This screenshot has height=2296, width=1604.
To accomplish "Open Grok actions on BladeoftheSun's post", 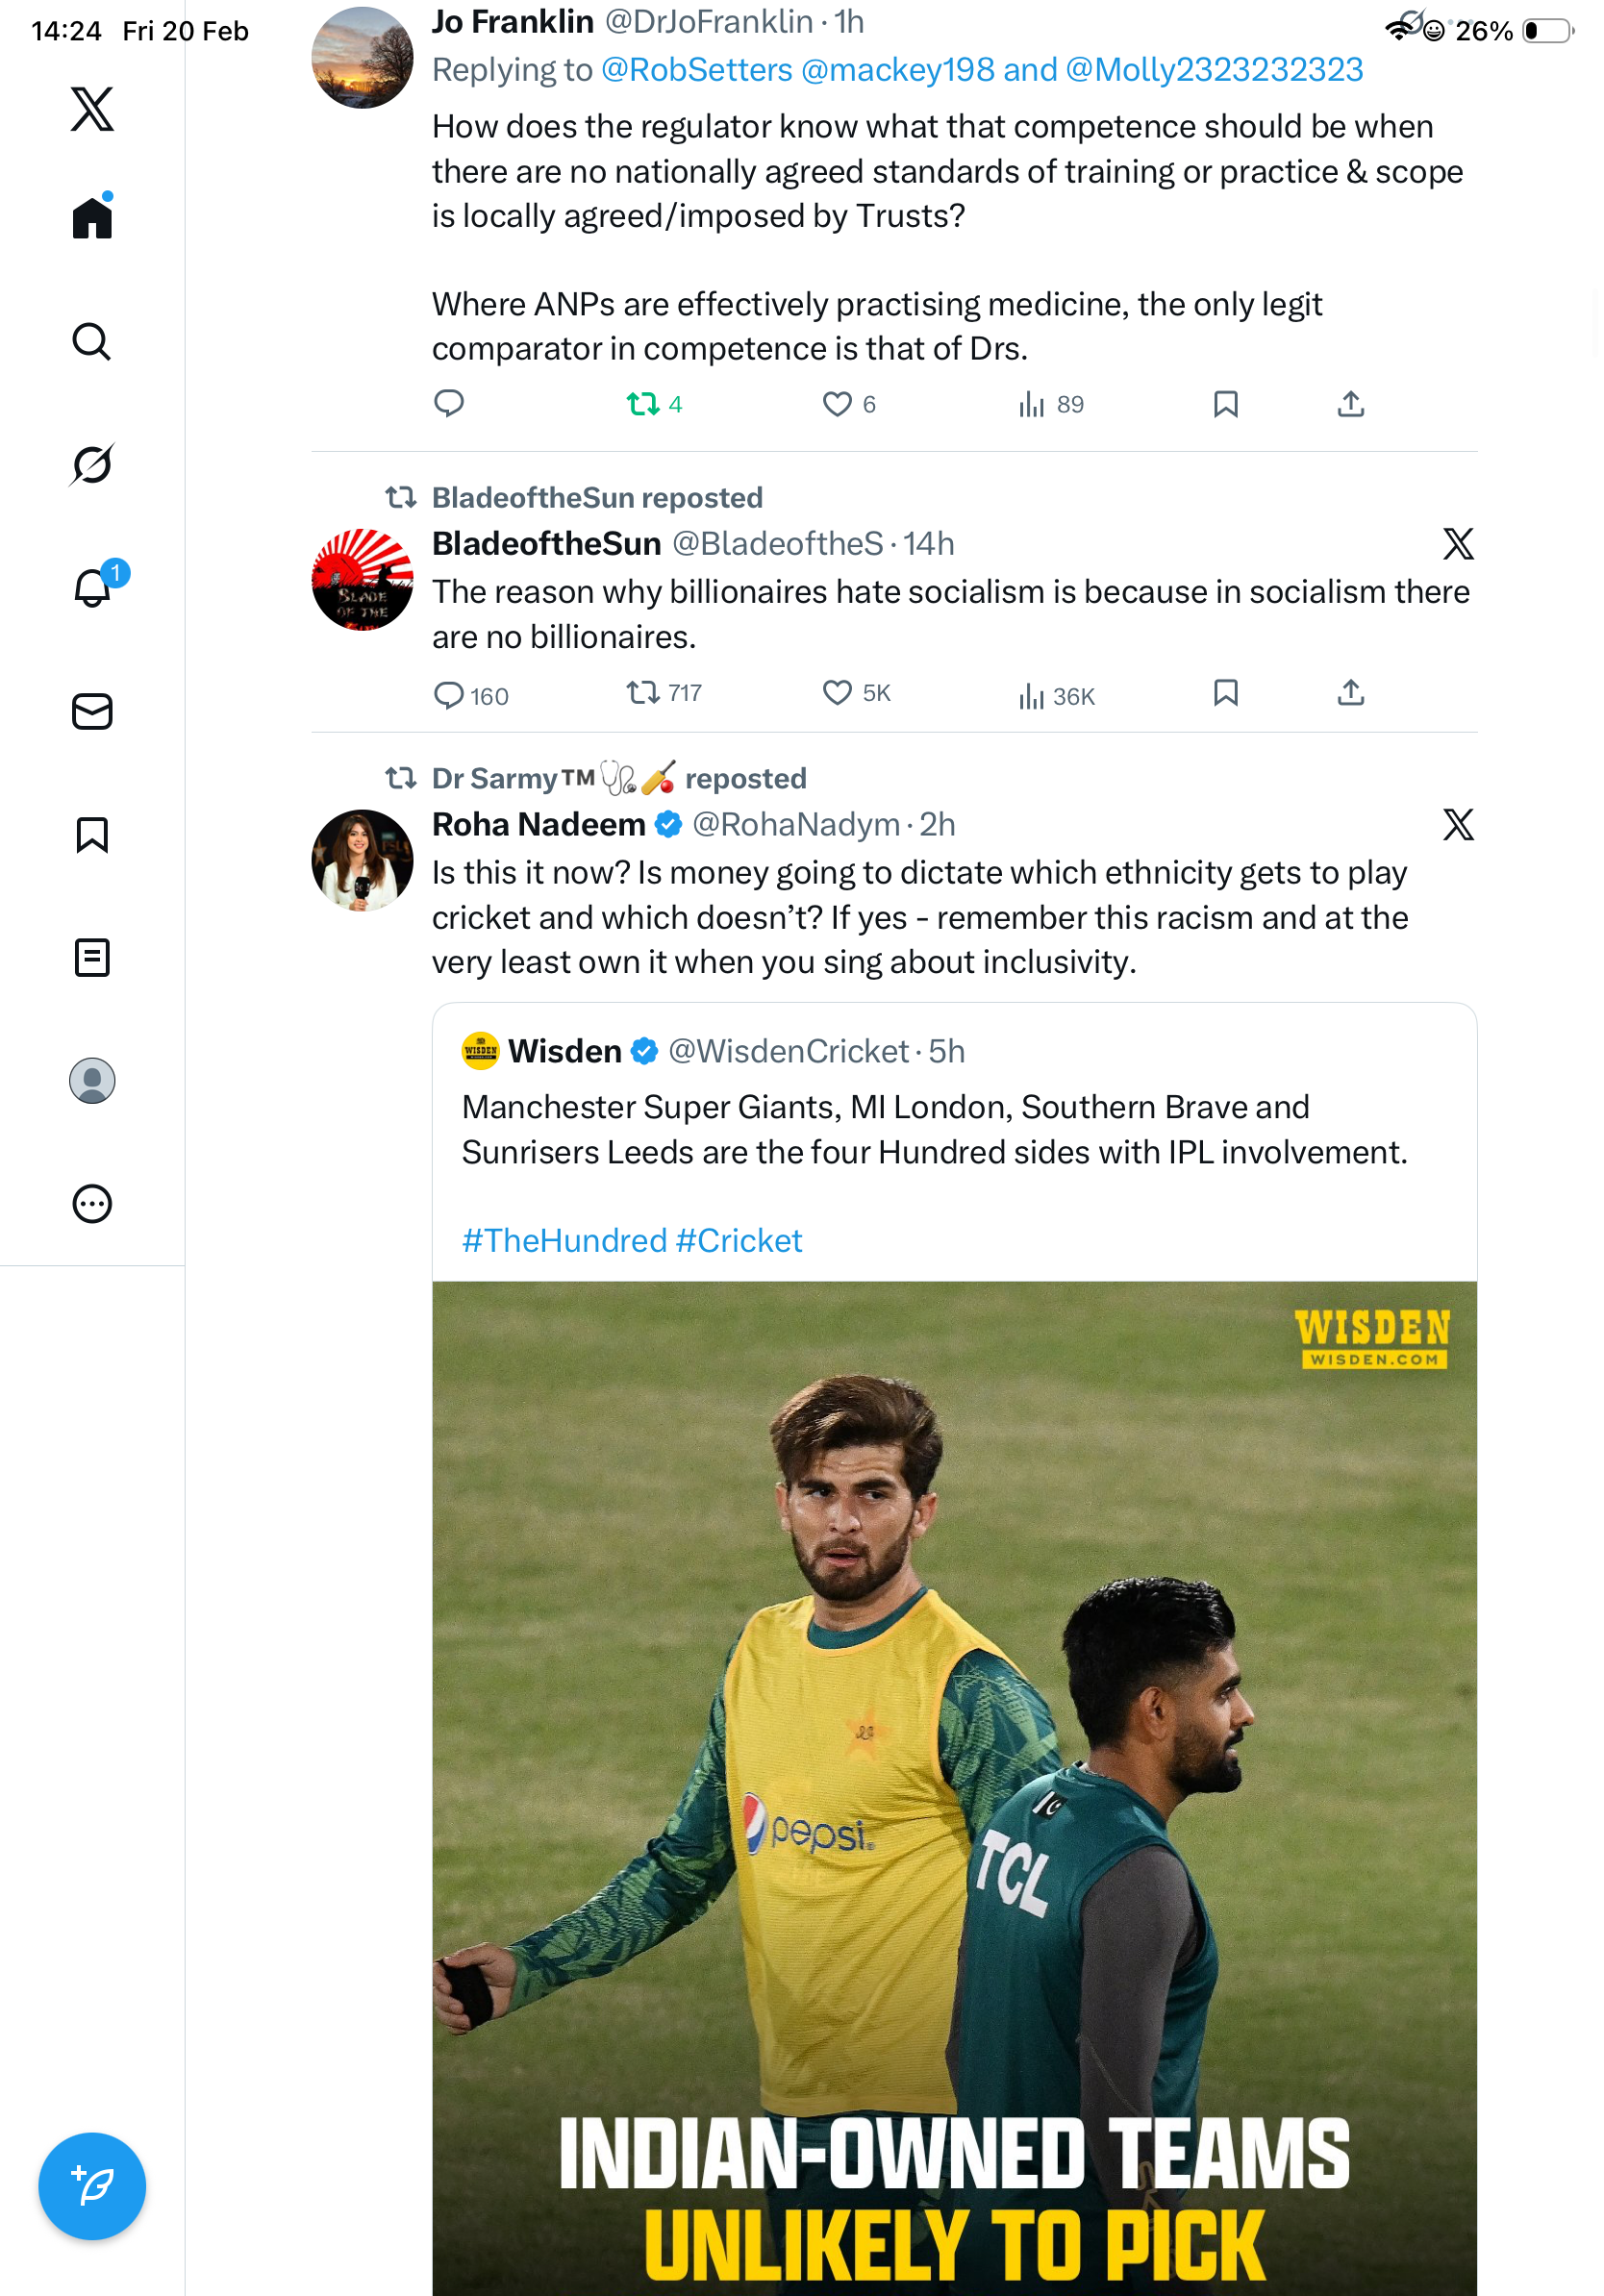I will 1458,544.
